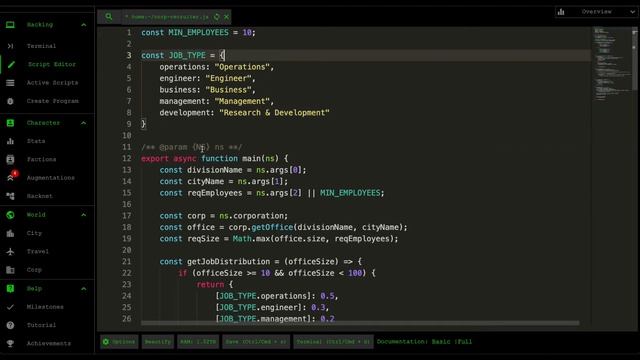This screenshot has width=640, height=360.
Task: Click the '@param {NS} ns' comment line
Action: pos(192,147)
